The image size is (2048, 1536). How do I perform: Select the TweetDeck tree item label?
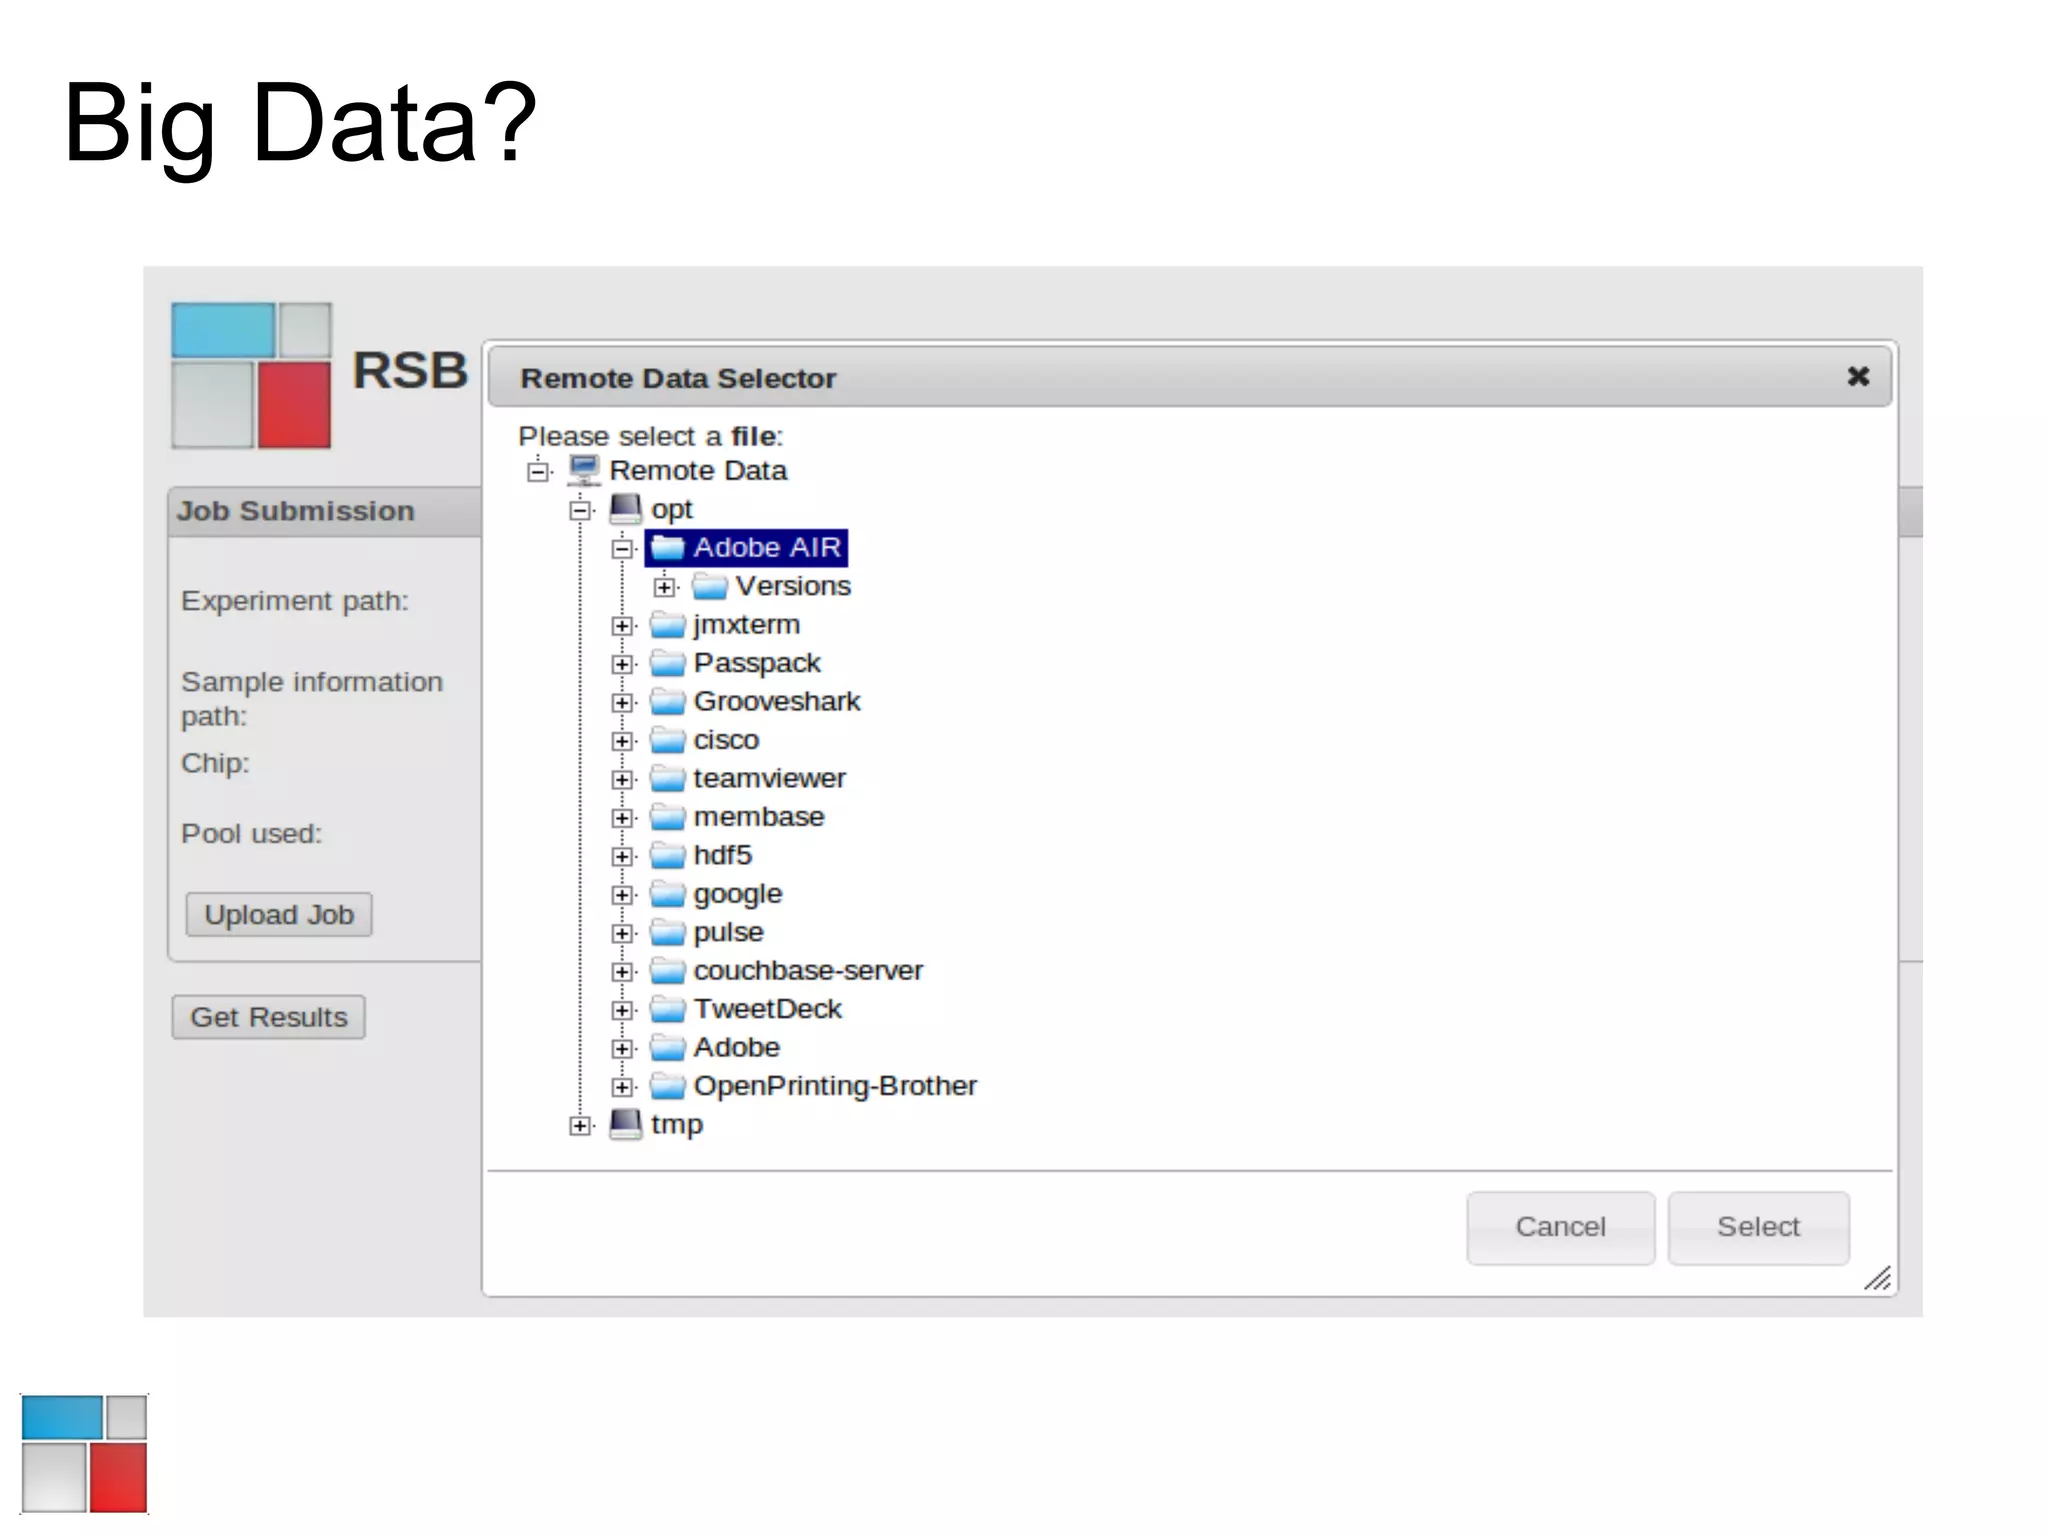pos(767,1009)
